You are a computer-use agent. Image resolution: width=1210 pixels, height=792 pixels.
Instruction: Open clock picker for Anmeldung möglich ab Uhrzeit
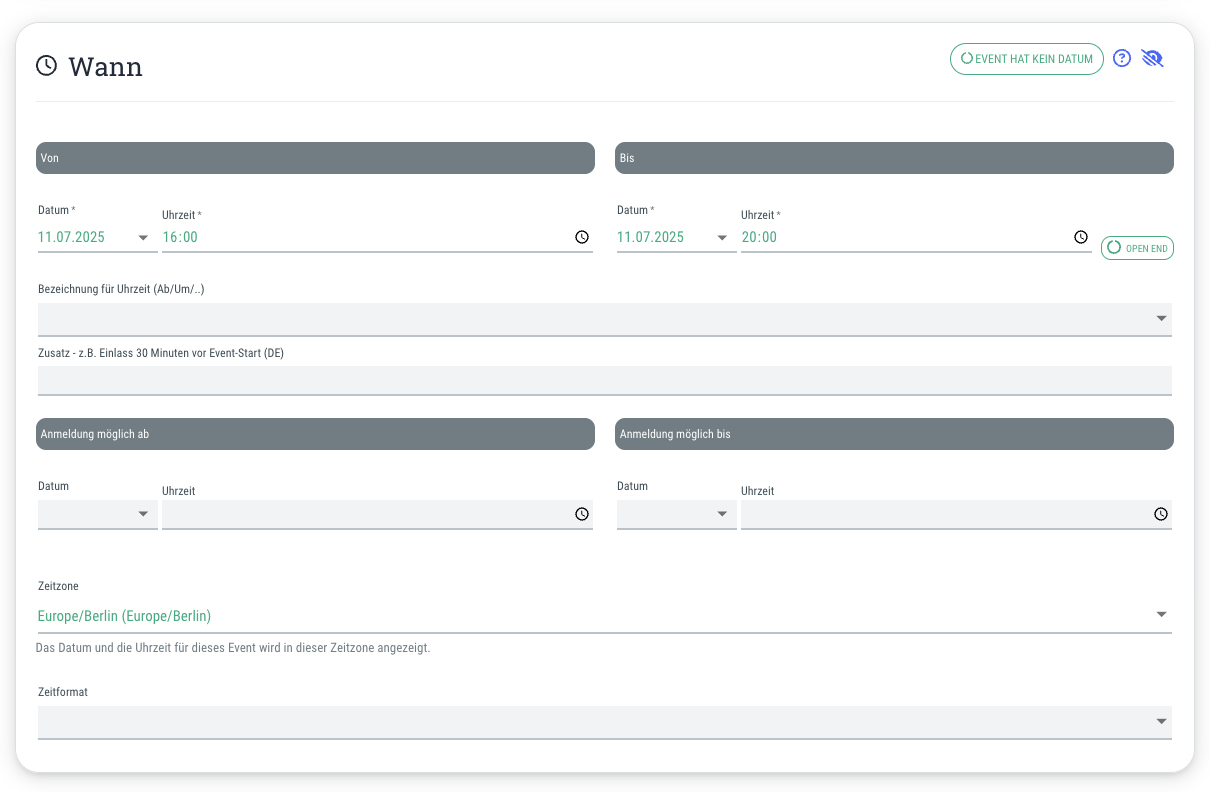click(582, 514)
